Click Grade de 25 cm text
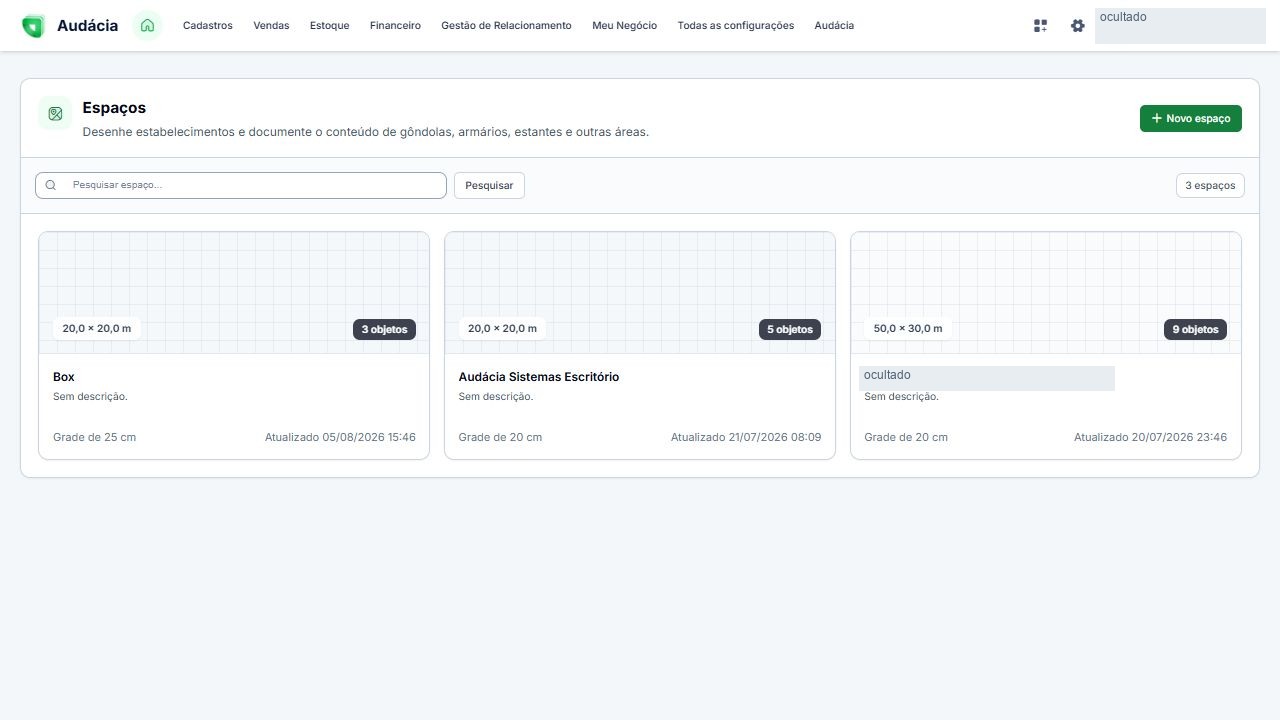Screen dimensions: 1280x720 coord(94,437)
